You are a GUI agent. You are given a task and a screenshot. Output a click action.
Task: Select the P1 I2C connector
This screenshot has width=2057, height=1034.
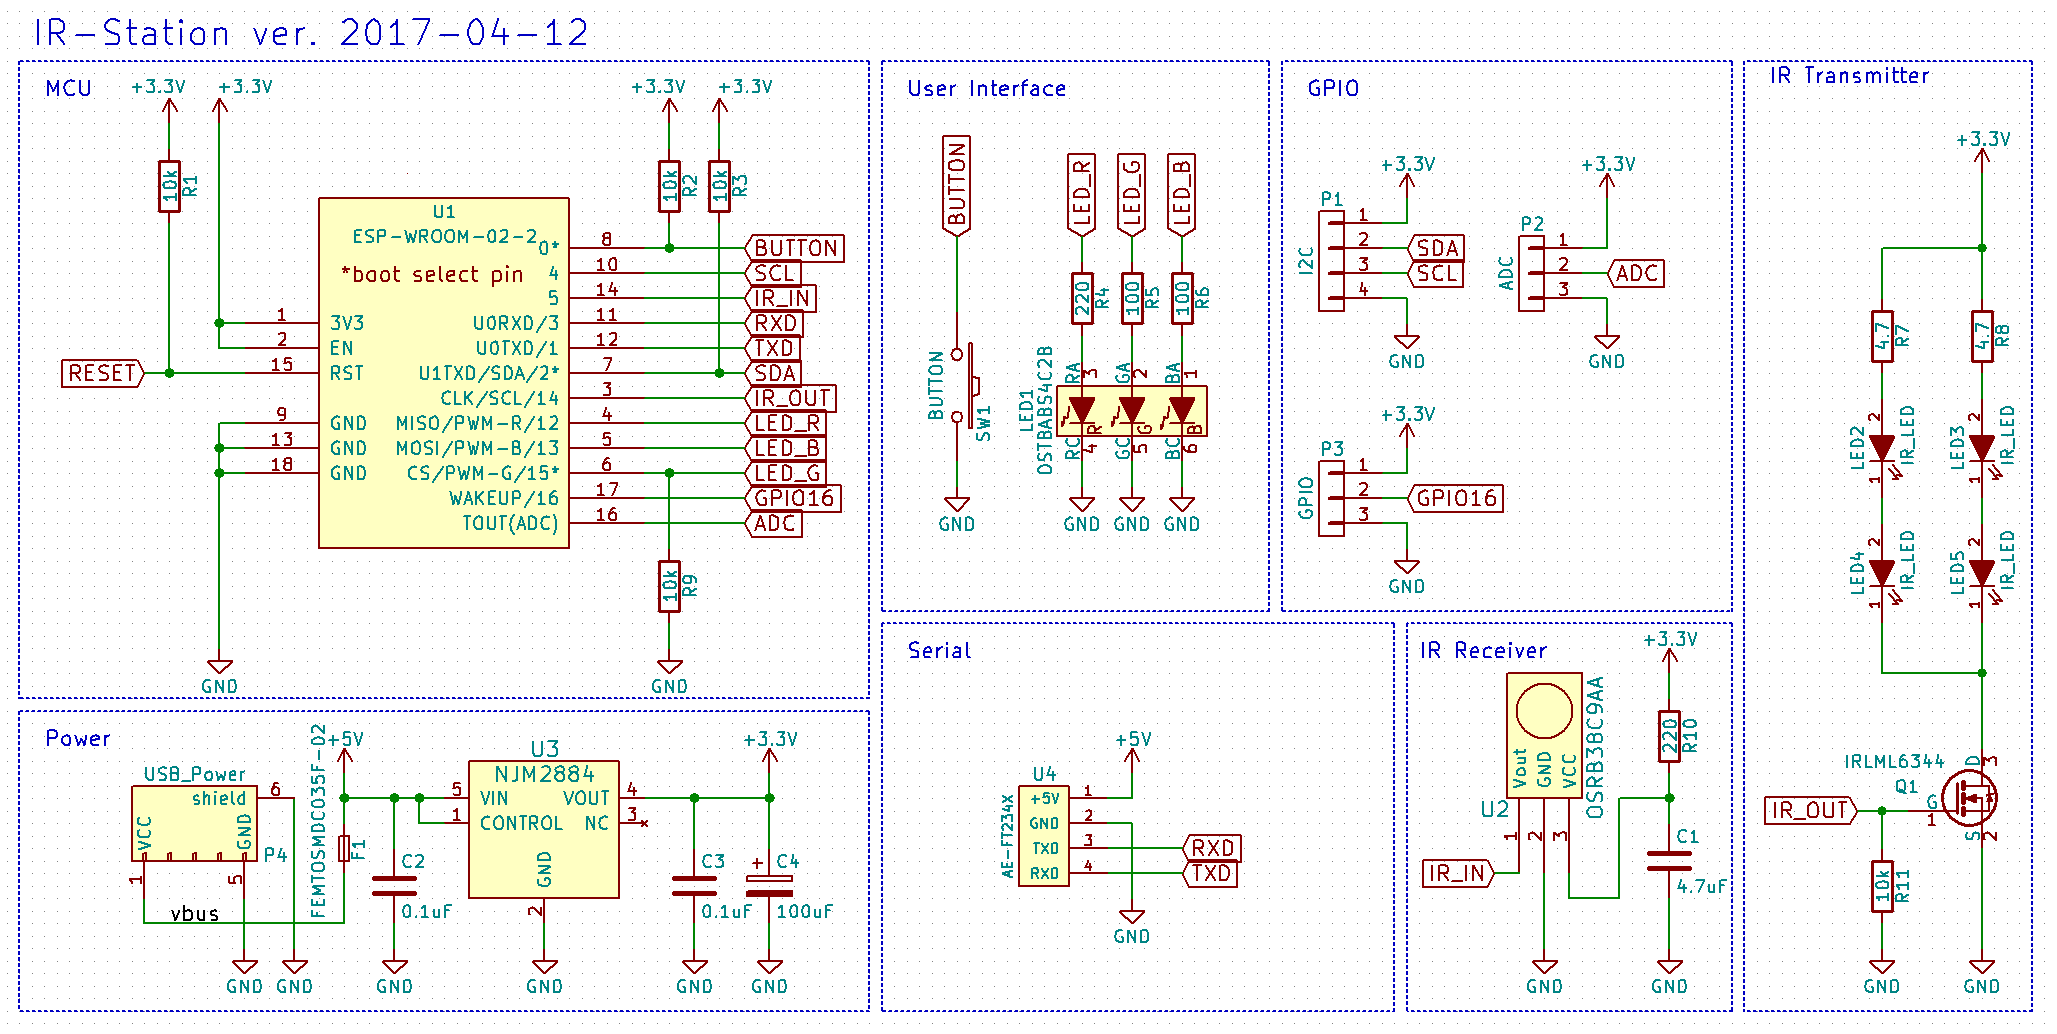1332,261
